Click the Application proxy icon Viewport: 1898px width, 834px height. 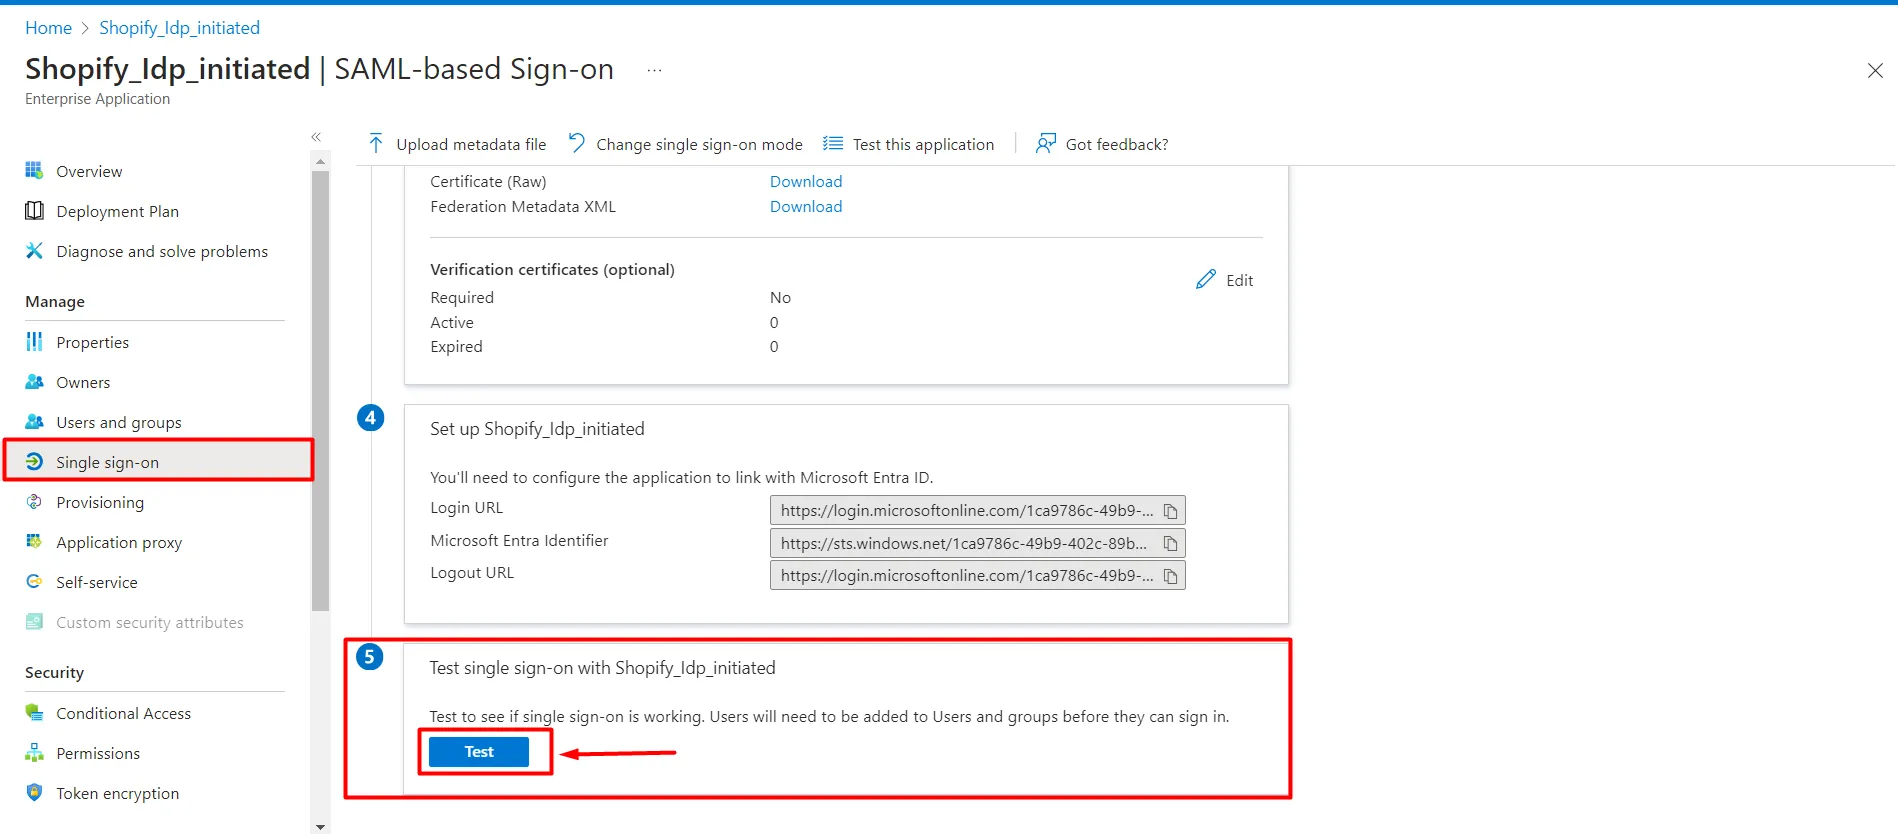coord(34,542)
